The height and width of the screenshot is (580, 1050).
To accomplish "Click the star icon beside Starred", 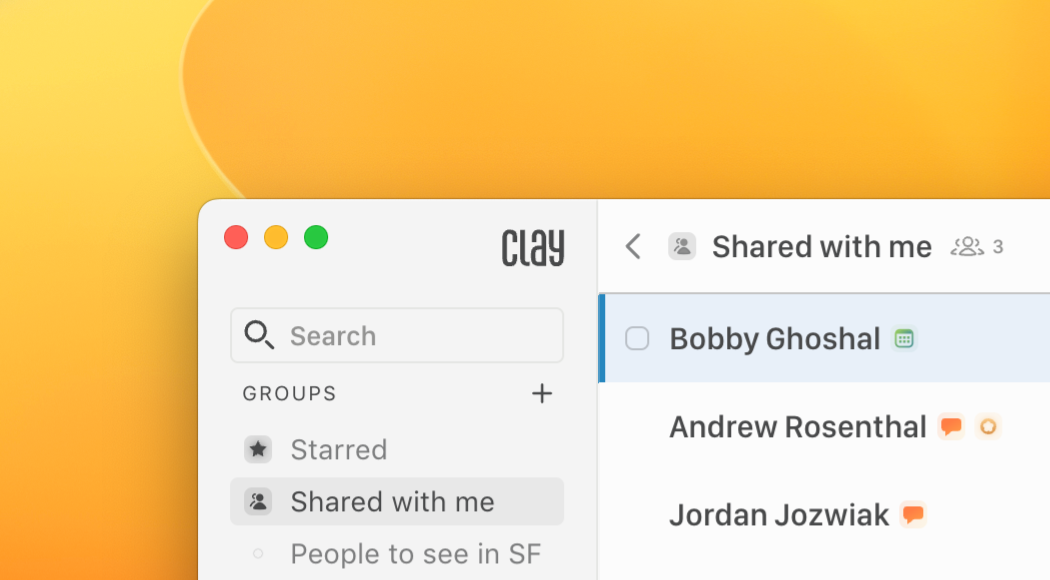I will [x=258, y=450].
